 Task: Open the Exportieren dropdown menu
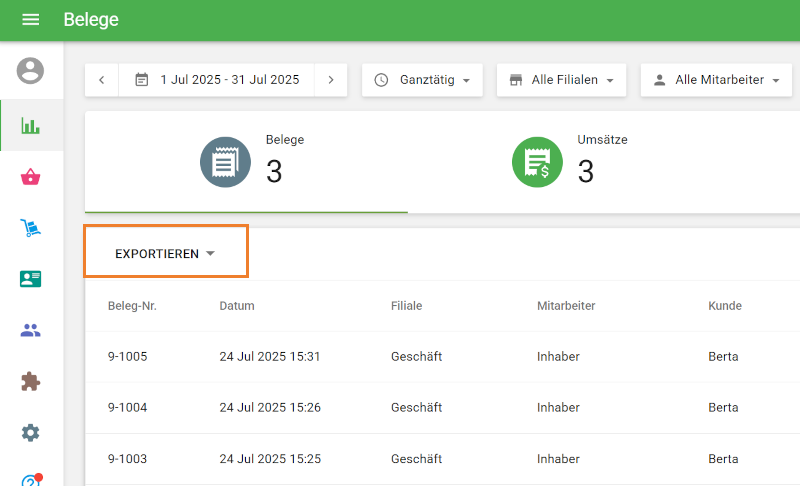coord(166,254)
